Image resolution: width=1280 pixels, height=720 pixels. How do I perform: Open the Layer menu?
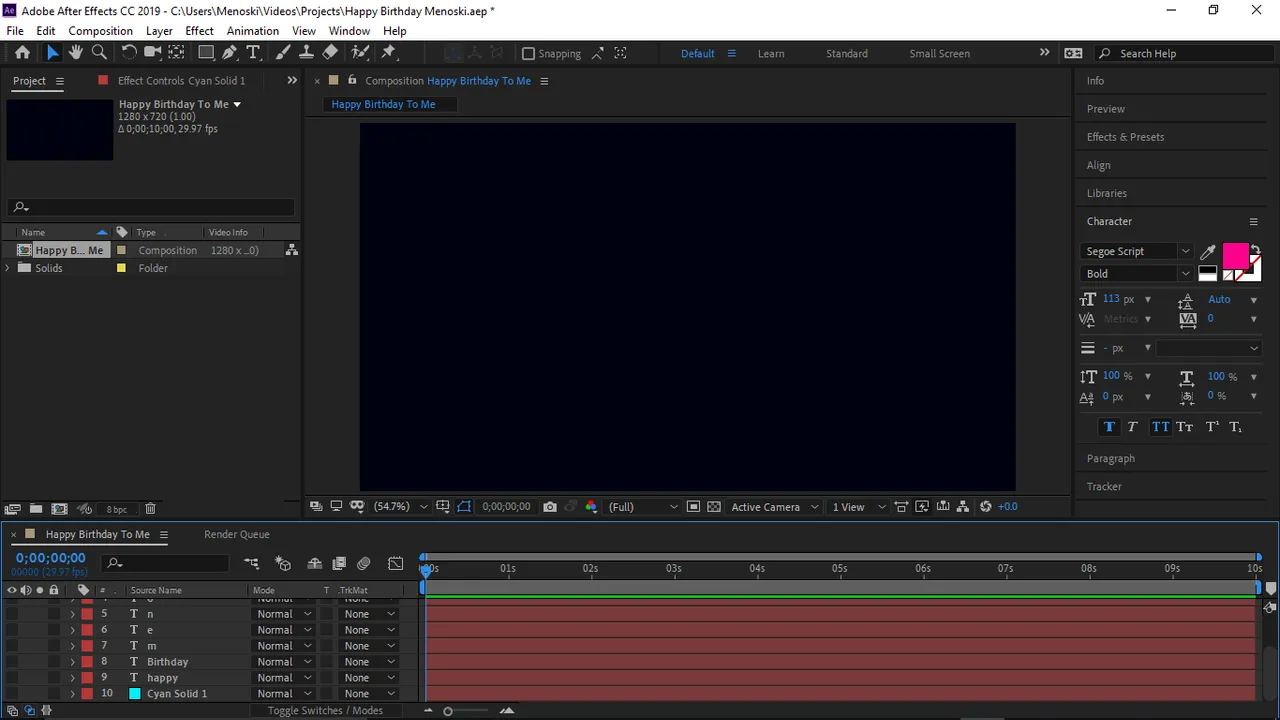pos(159,31)
